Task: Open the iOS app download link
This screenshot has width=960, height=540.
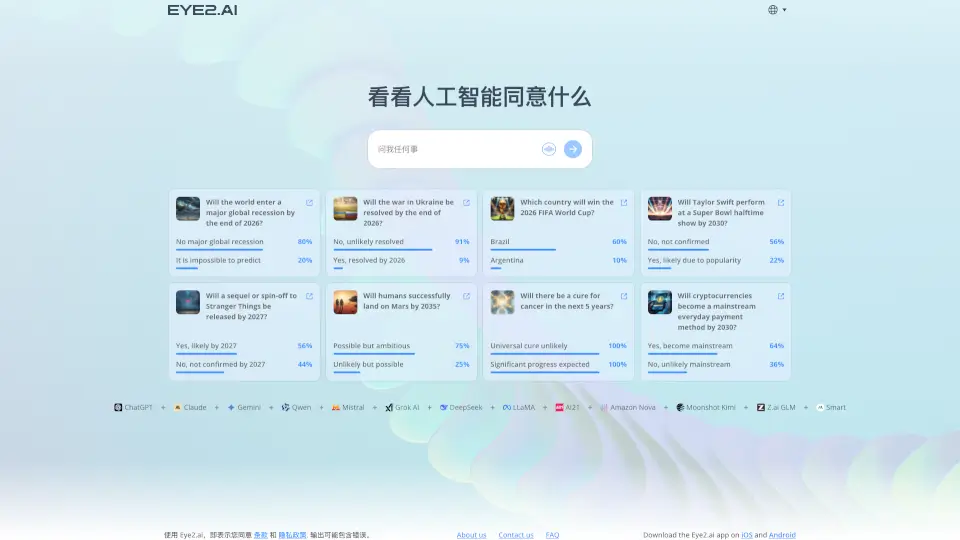Action: (x=746, y=535)
